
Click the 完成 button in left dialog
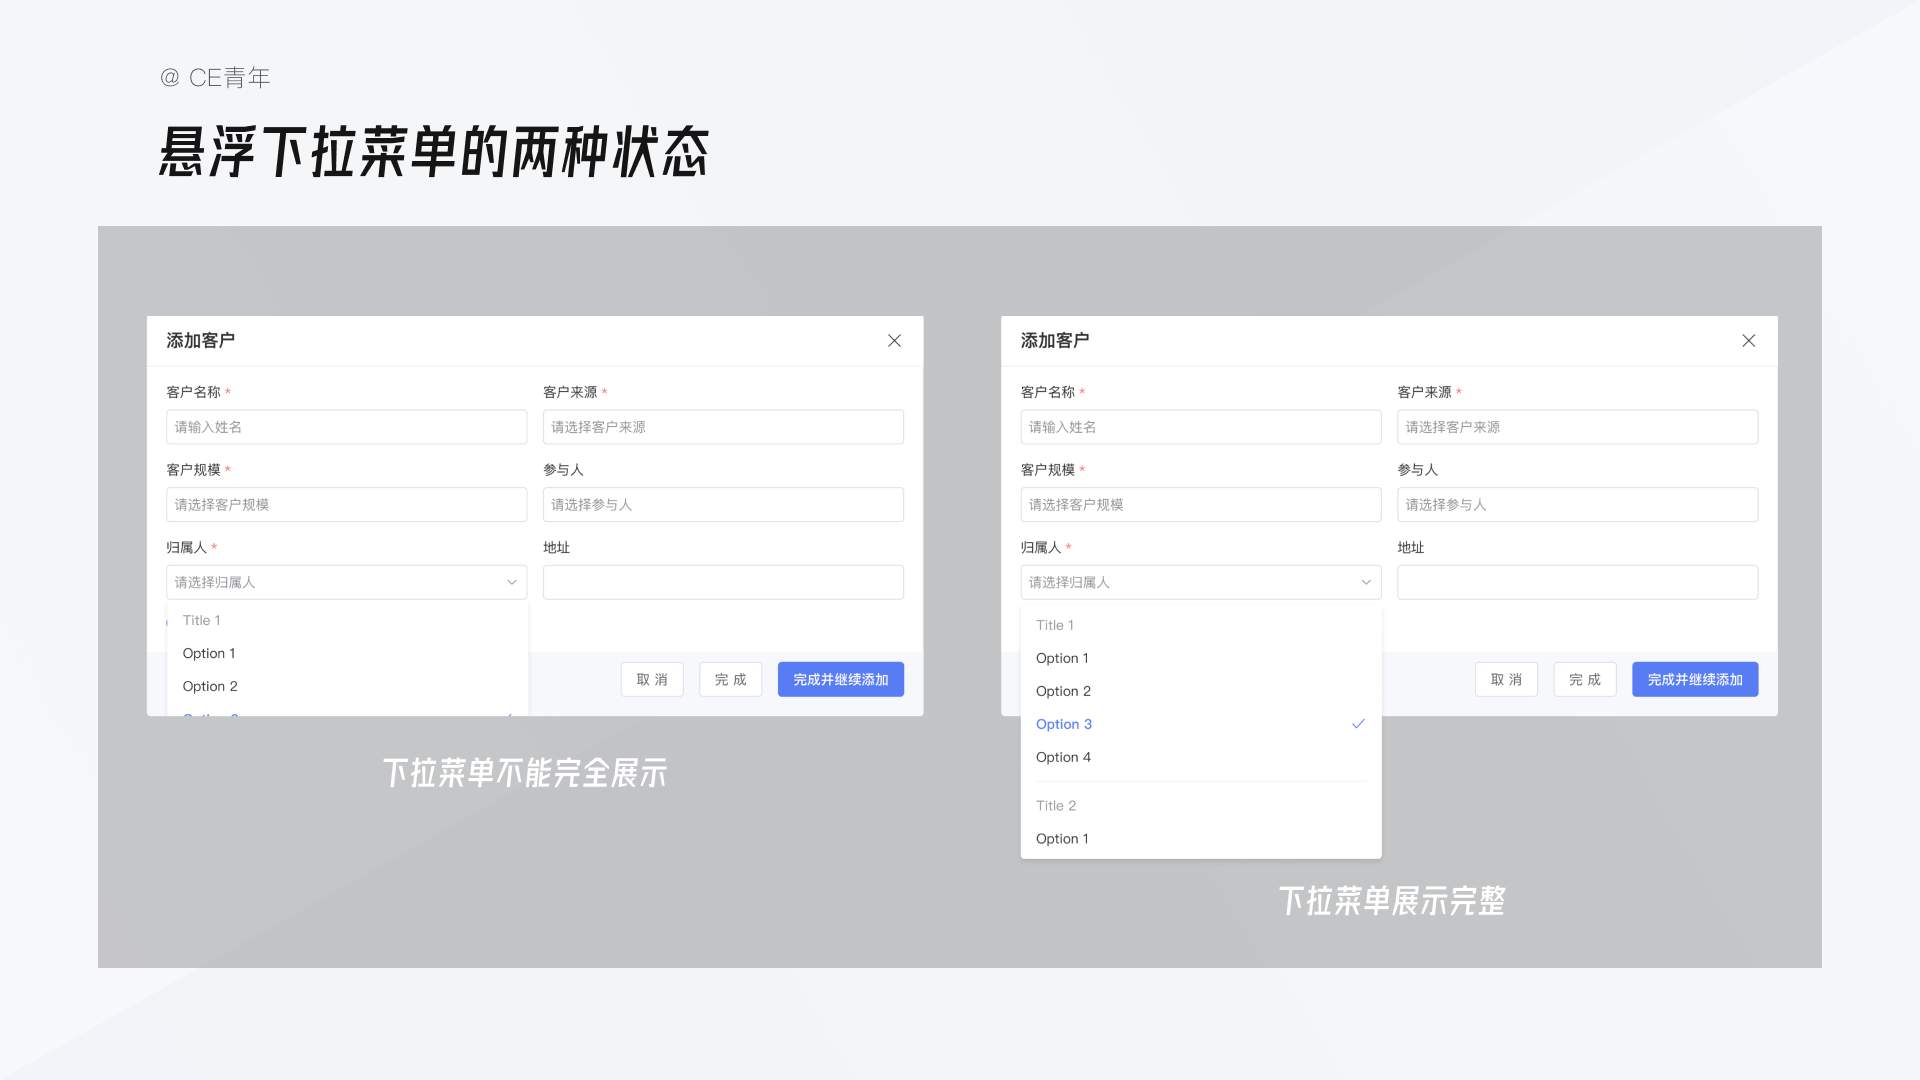[730, 679]
